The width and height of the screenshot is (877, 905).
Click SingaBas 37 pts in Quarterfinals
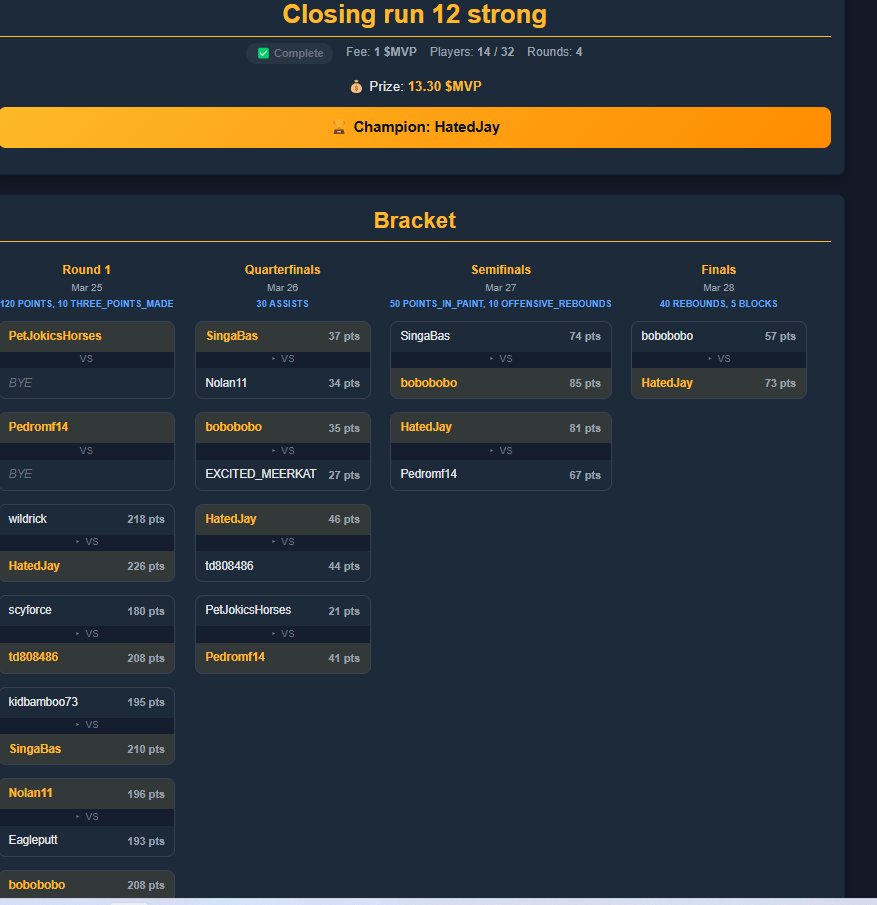(x=283, y=336)
